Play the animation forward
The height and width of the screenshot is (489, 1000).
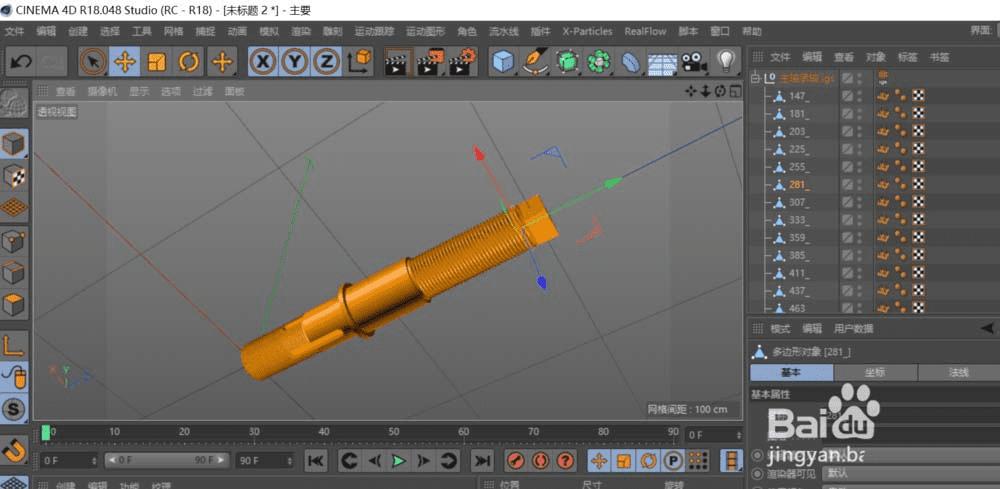tap(399, 460)
